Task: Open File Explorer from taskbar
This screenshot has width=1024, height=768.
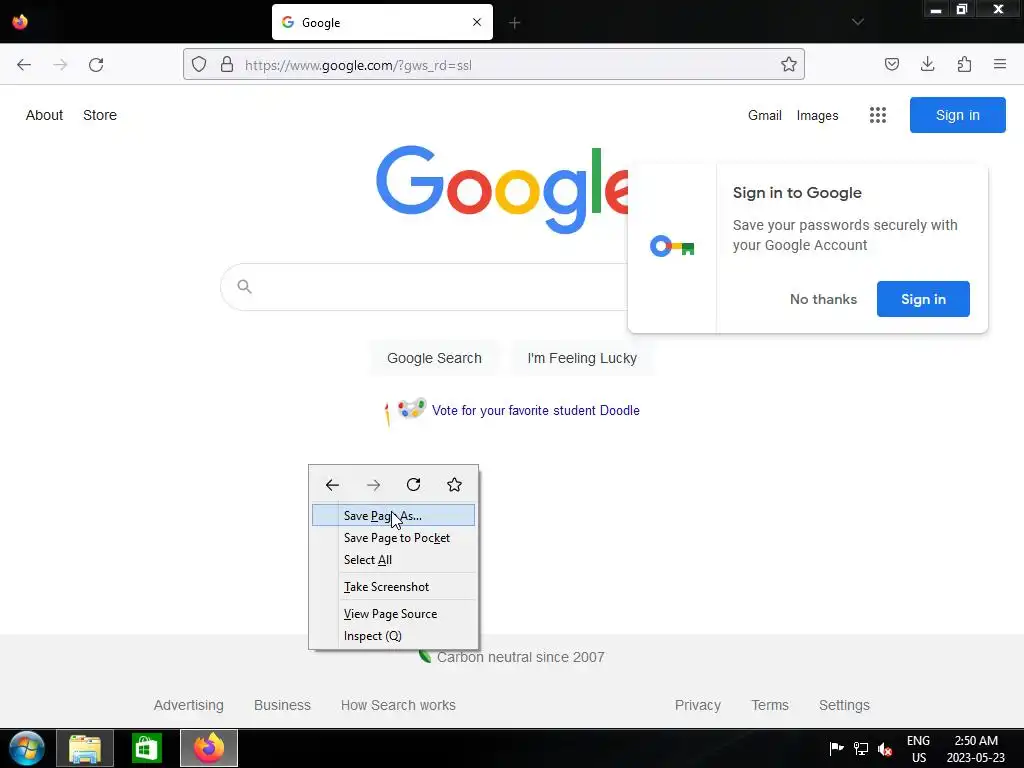Action: [85, 748]
